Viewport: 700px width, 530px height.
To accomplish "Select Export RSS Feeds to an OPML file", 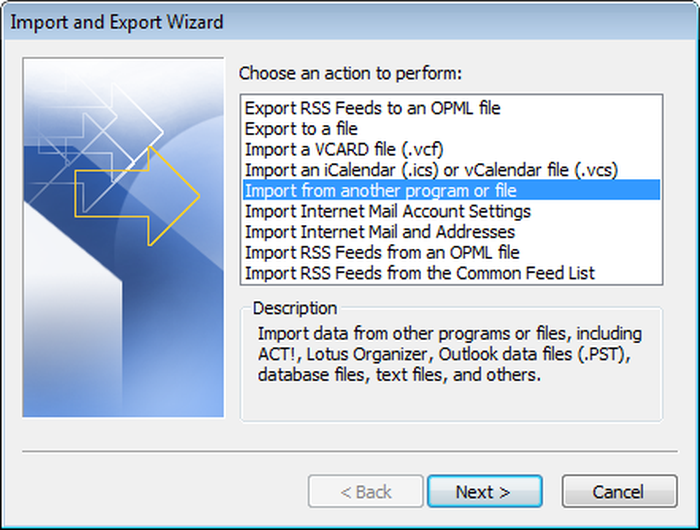I will [x=451, y=108].
